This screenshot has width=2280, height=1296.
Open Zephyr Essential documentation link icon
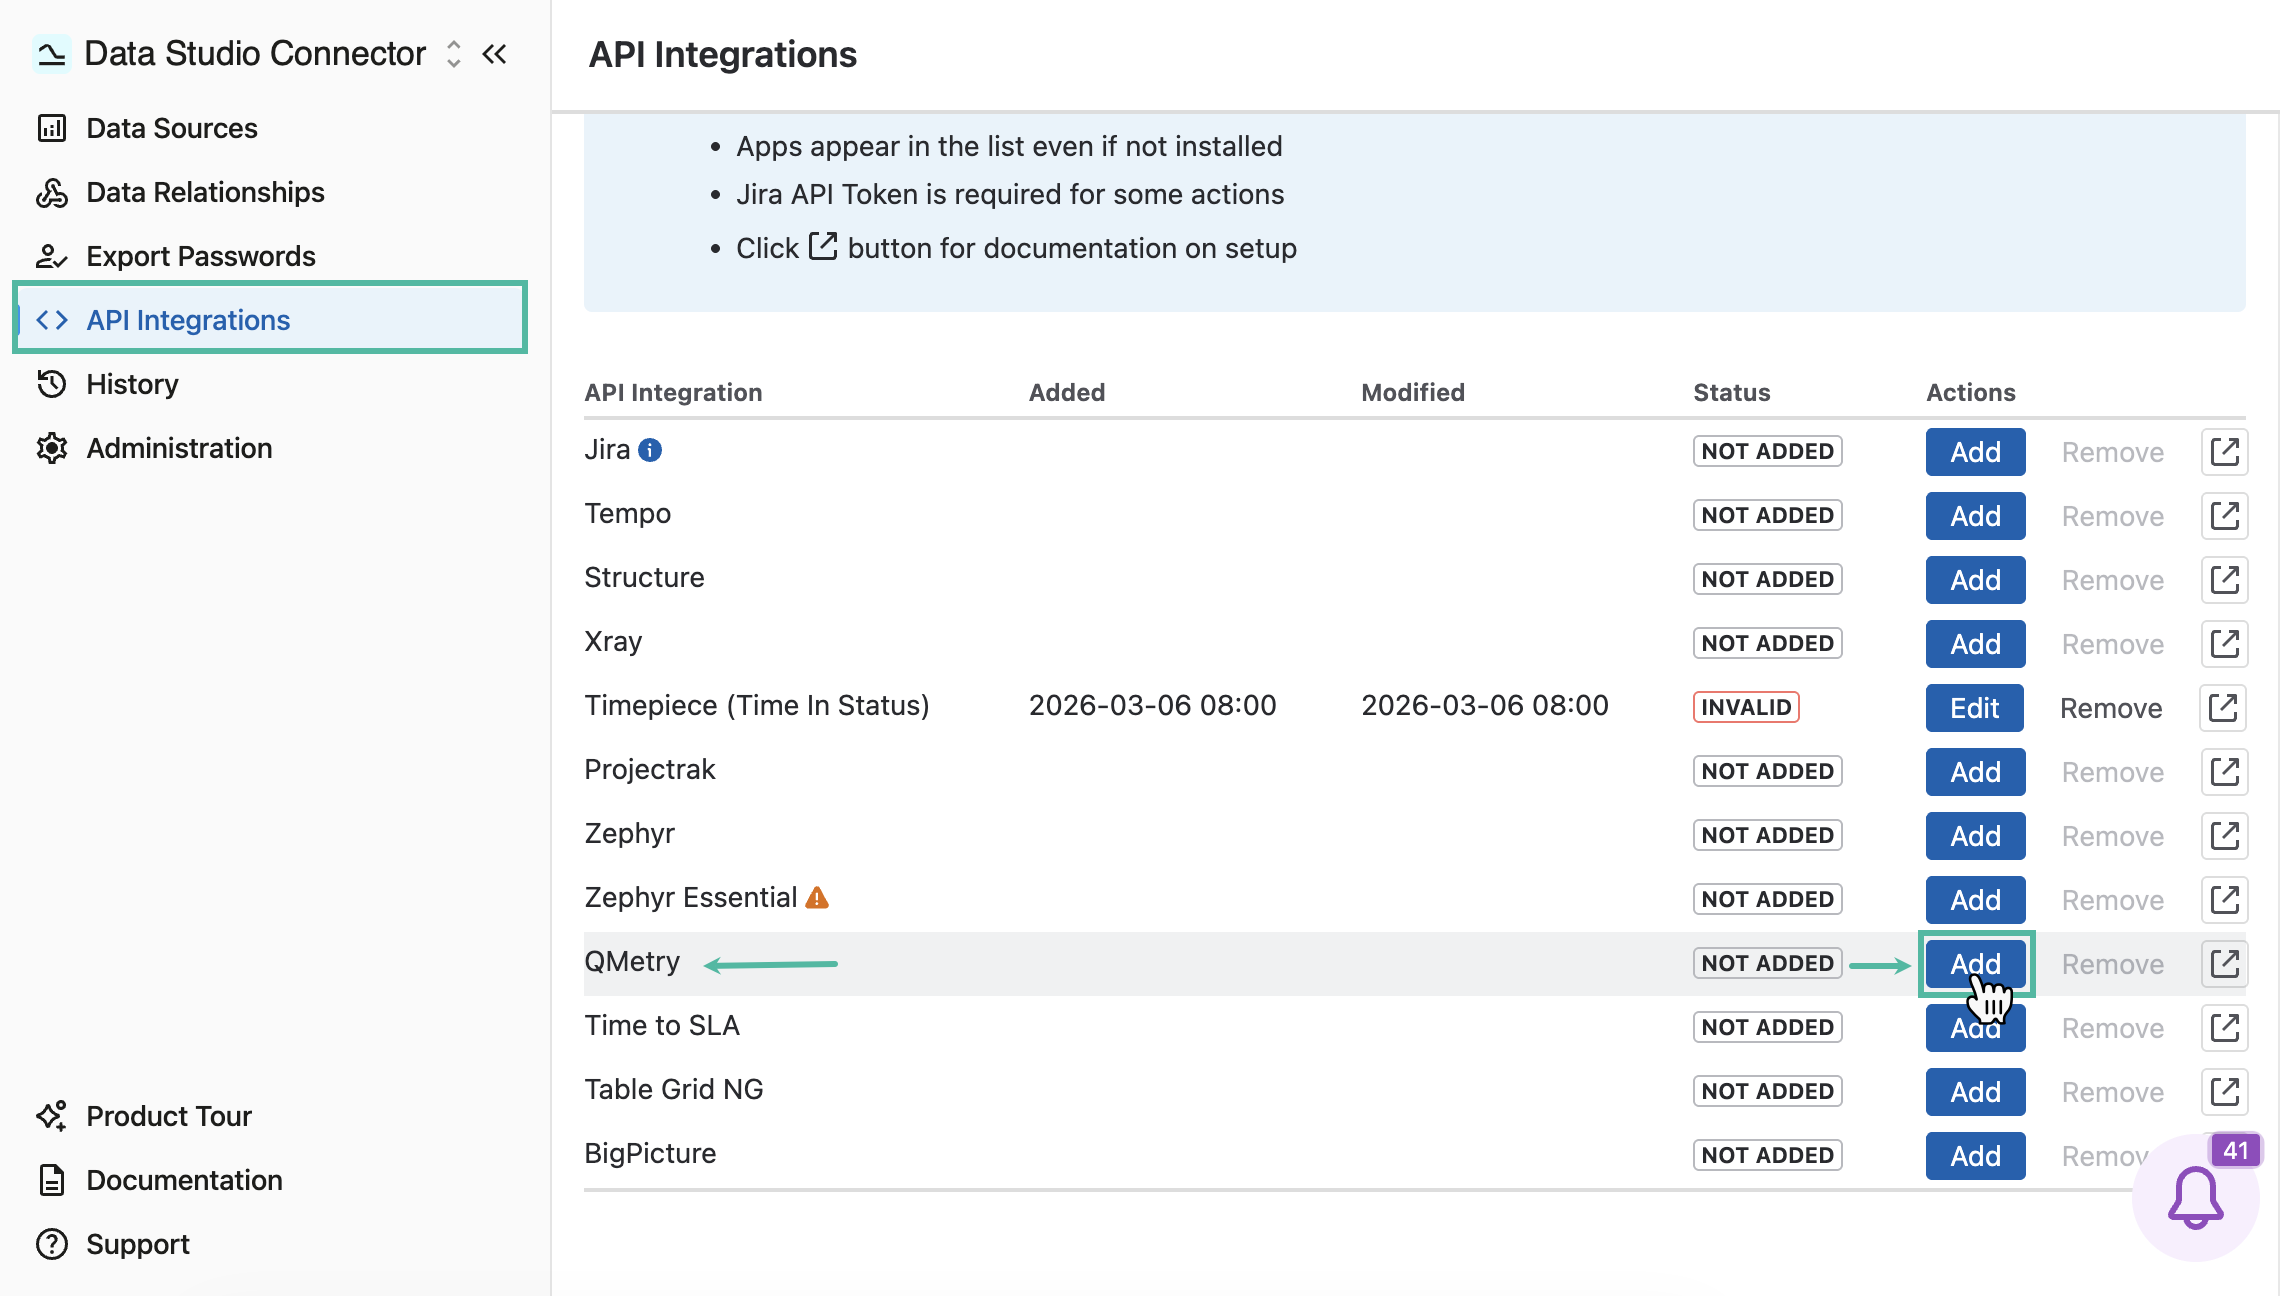[x=2224, y=900]
